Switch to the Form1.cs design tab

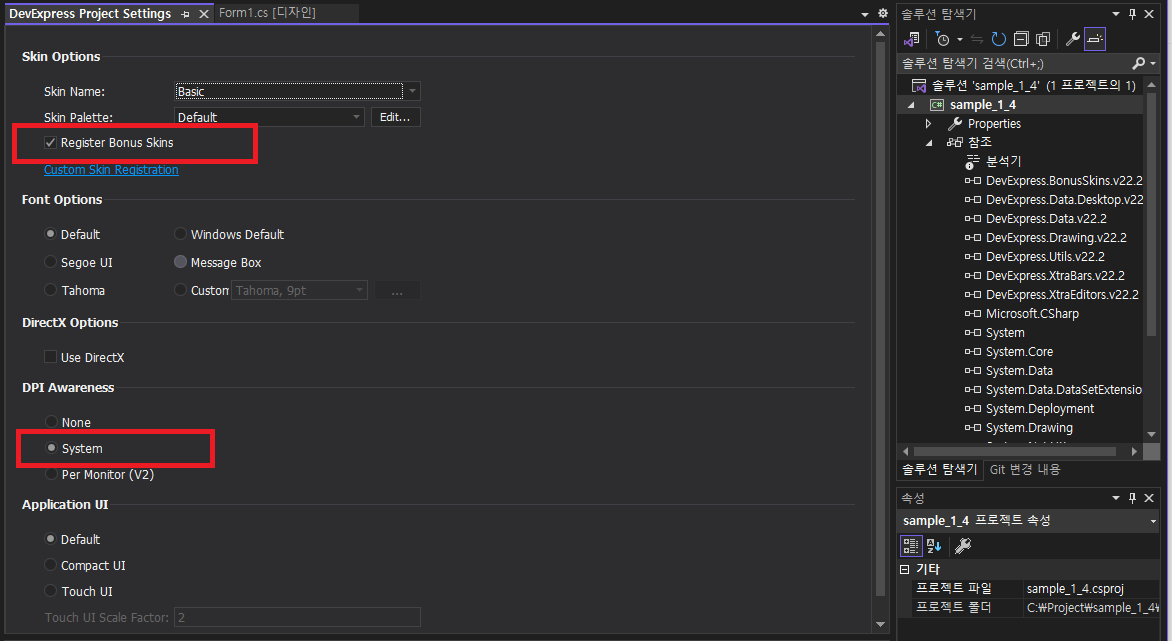point(268,13)
